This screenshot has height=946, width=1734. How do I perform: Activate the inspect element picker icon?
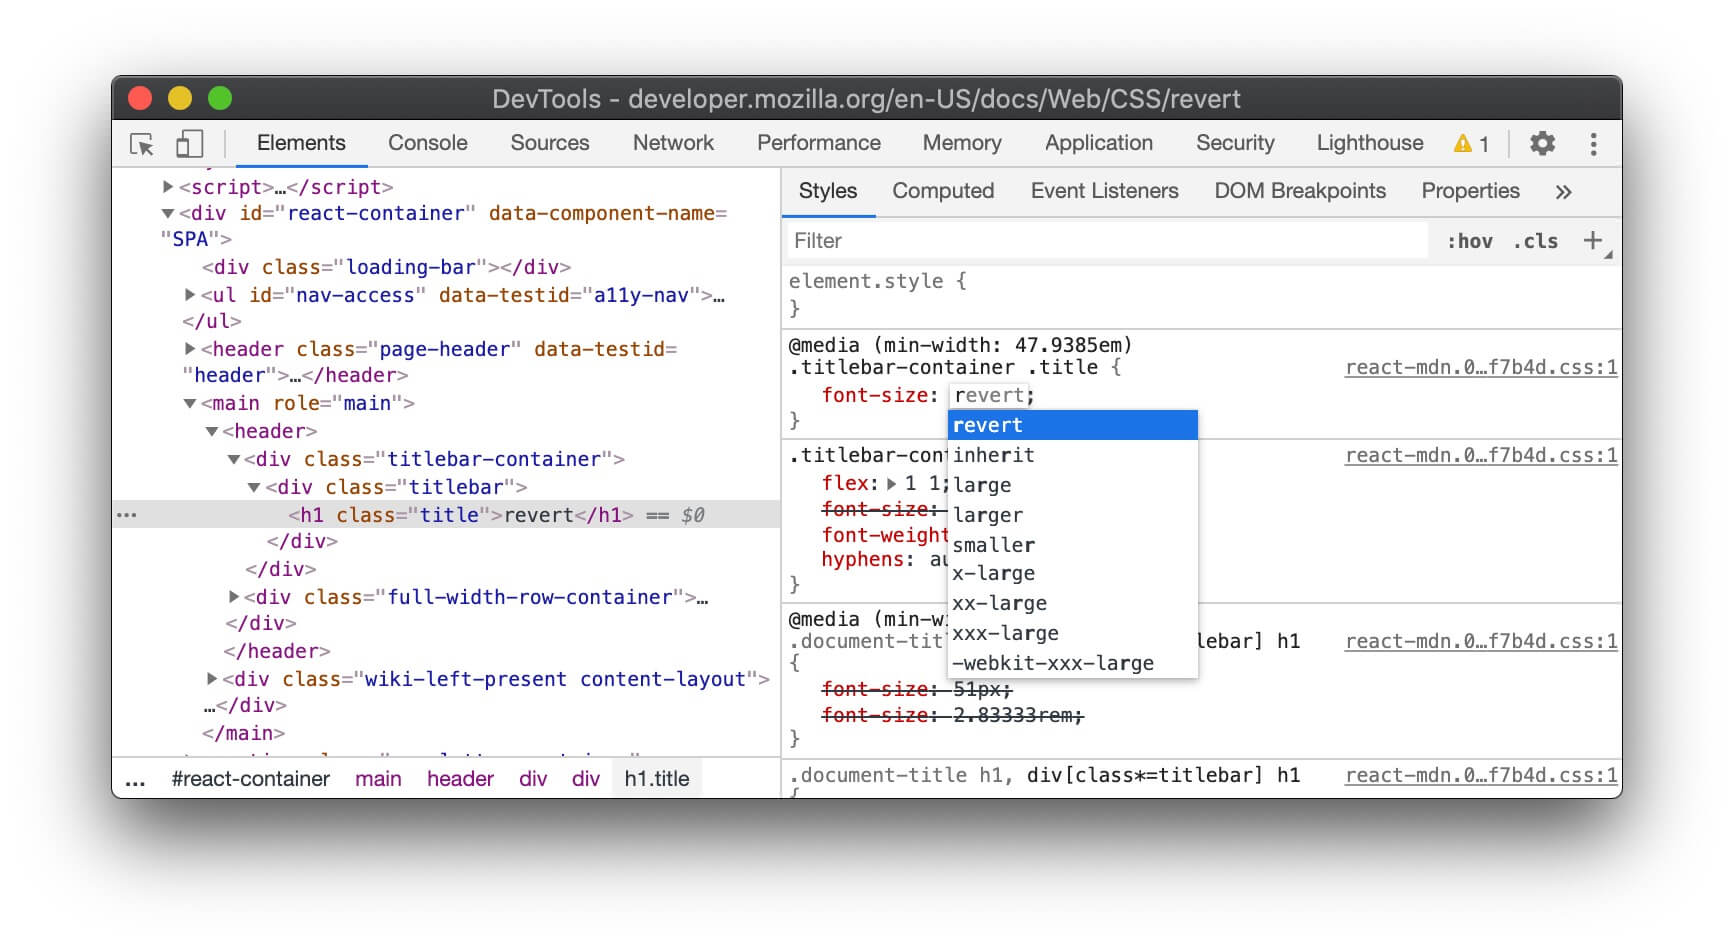pos(142,144)
